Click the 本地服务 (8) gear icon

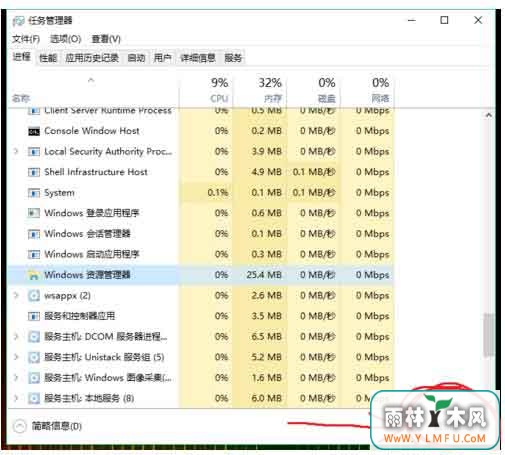pyautogui.click(x=34, y=399)
